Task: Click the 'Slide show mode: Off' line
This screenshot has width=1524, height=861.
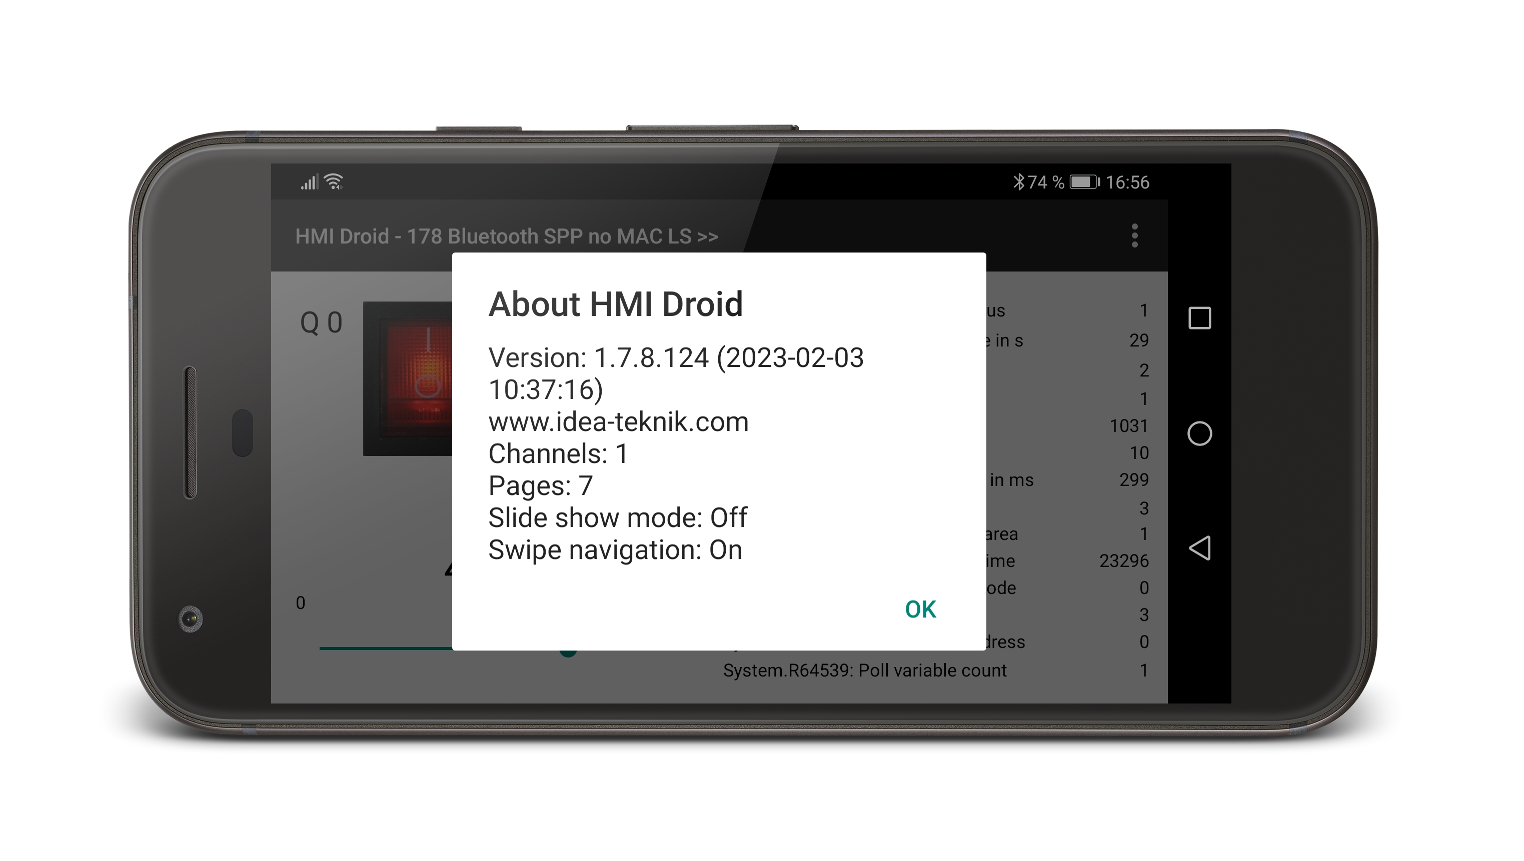Action: pos(618,518)
